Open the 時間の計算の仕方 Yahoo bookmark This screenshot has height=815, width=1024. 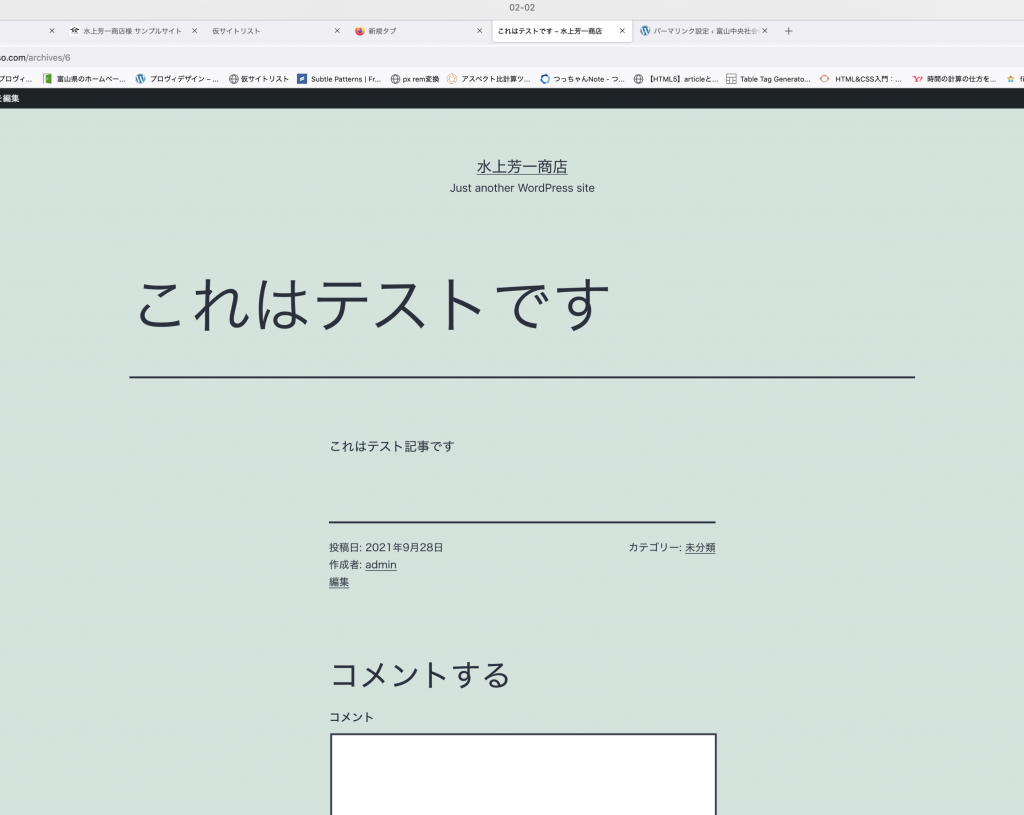pyautogui.click(x=954, y=79)
